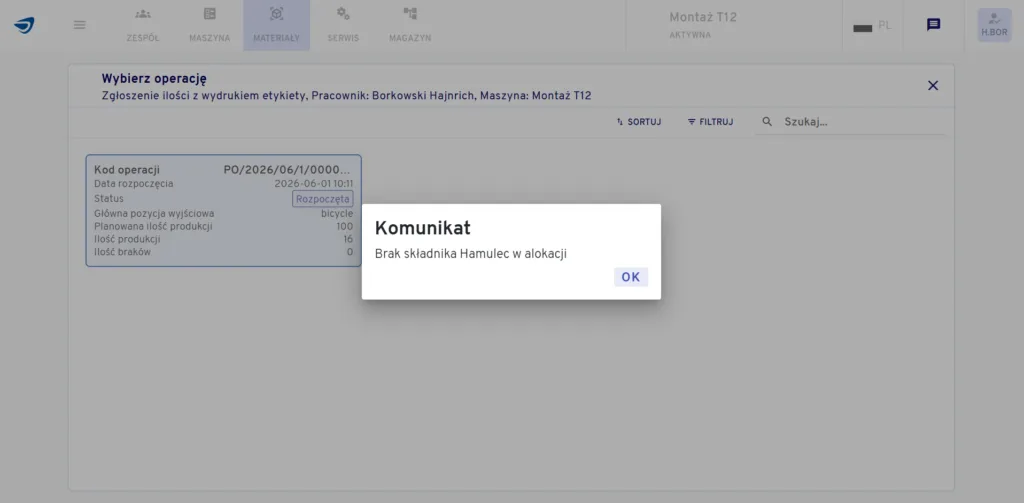Click the Sortuj button
Viewport: 1024px width, 503px height.
point(639,122)
